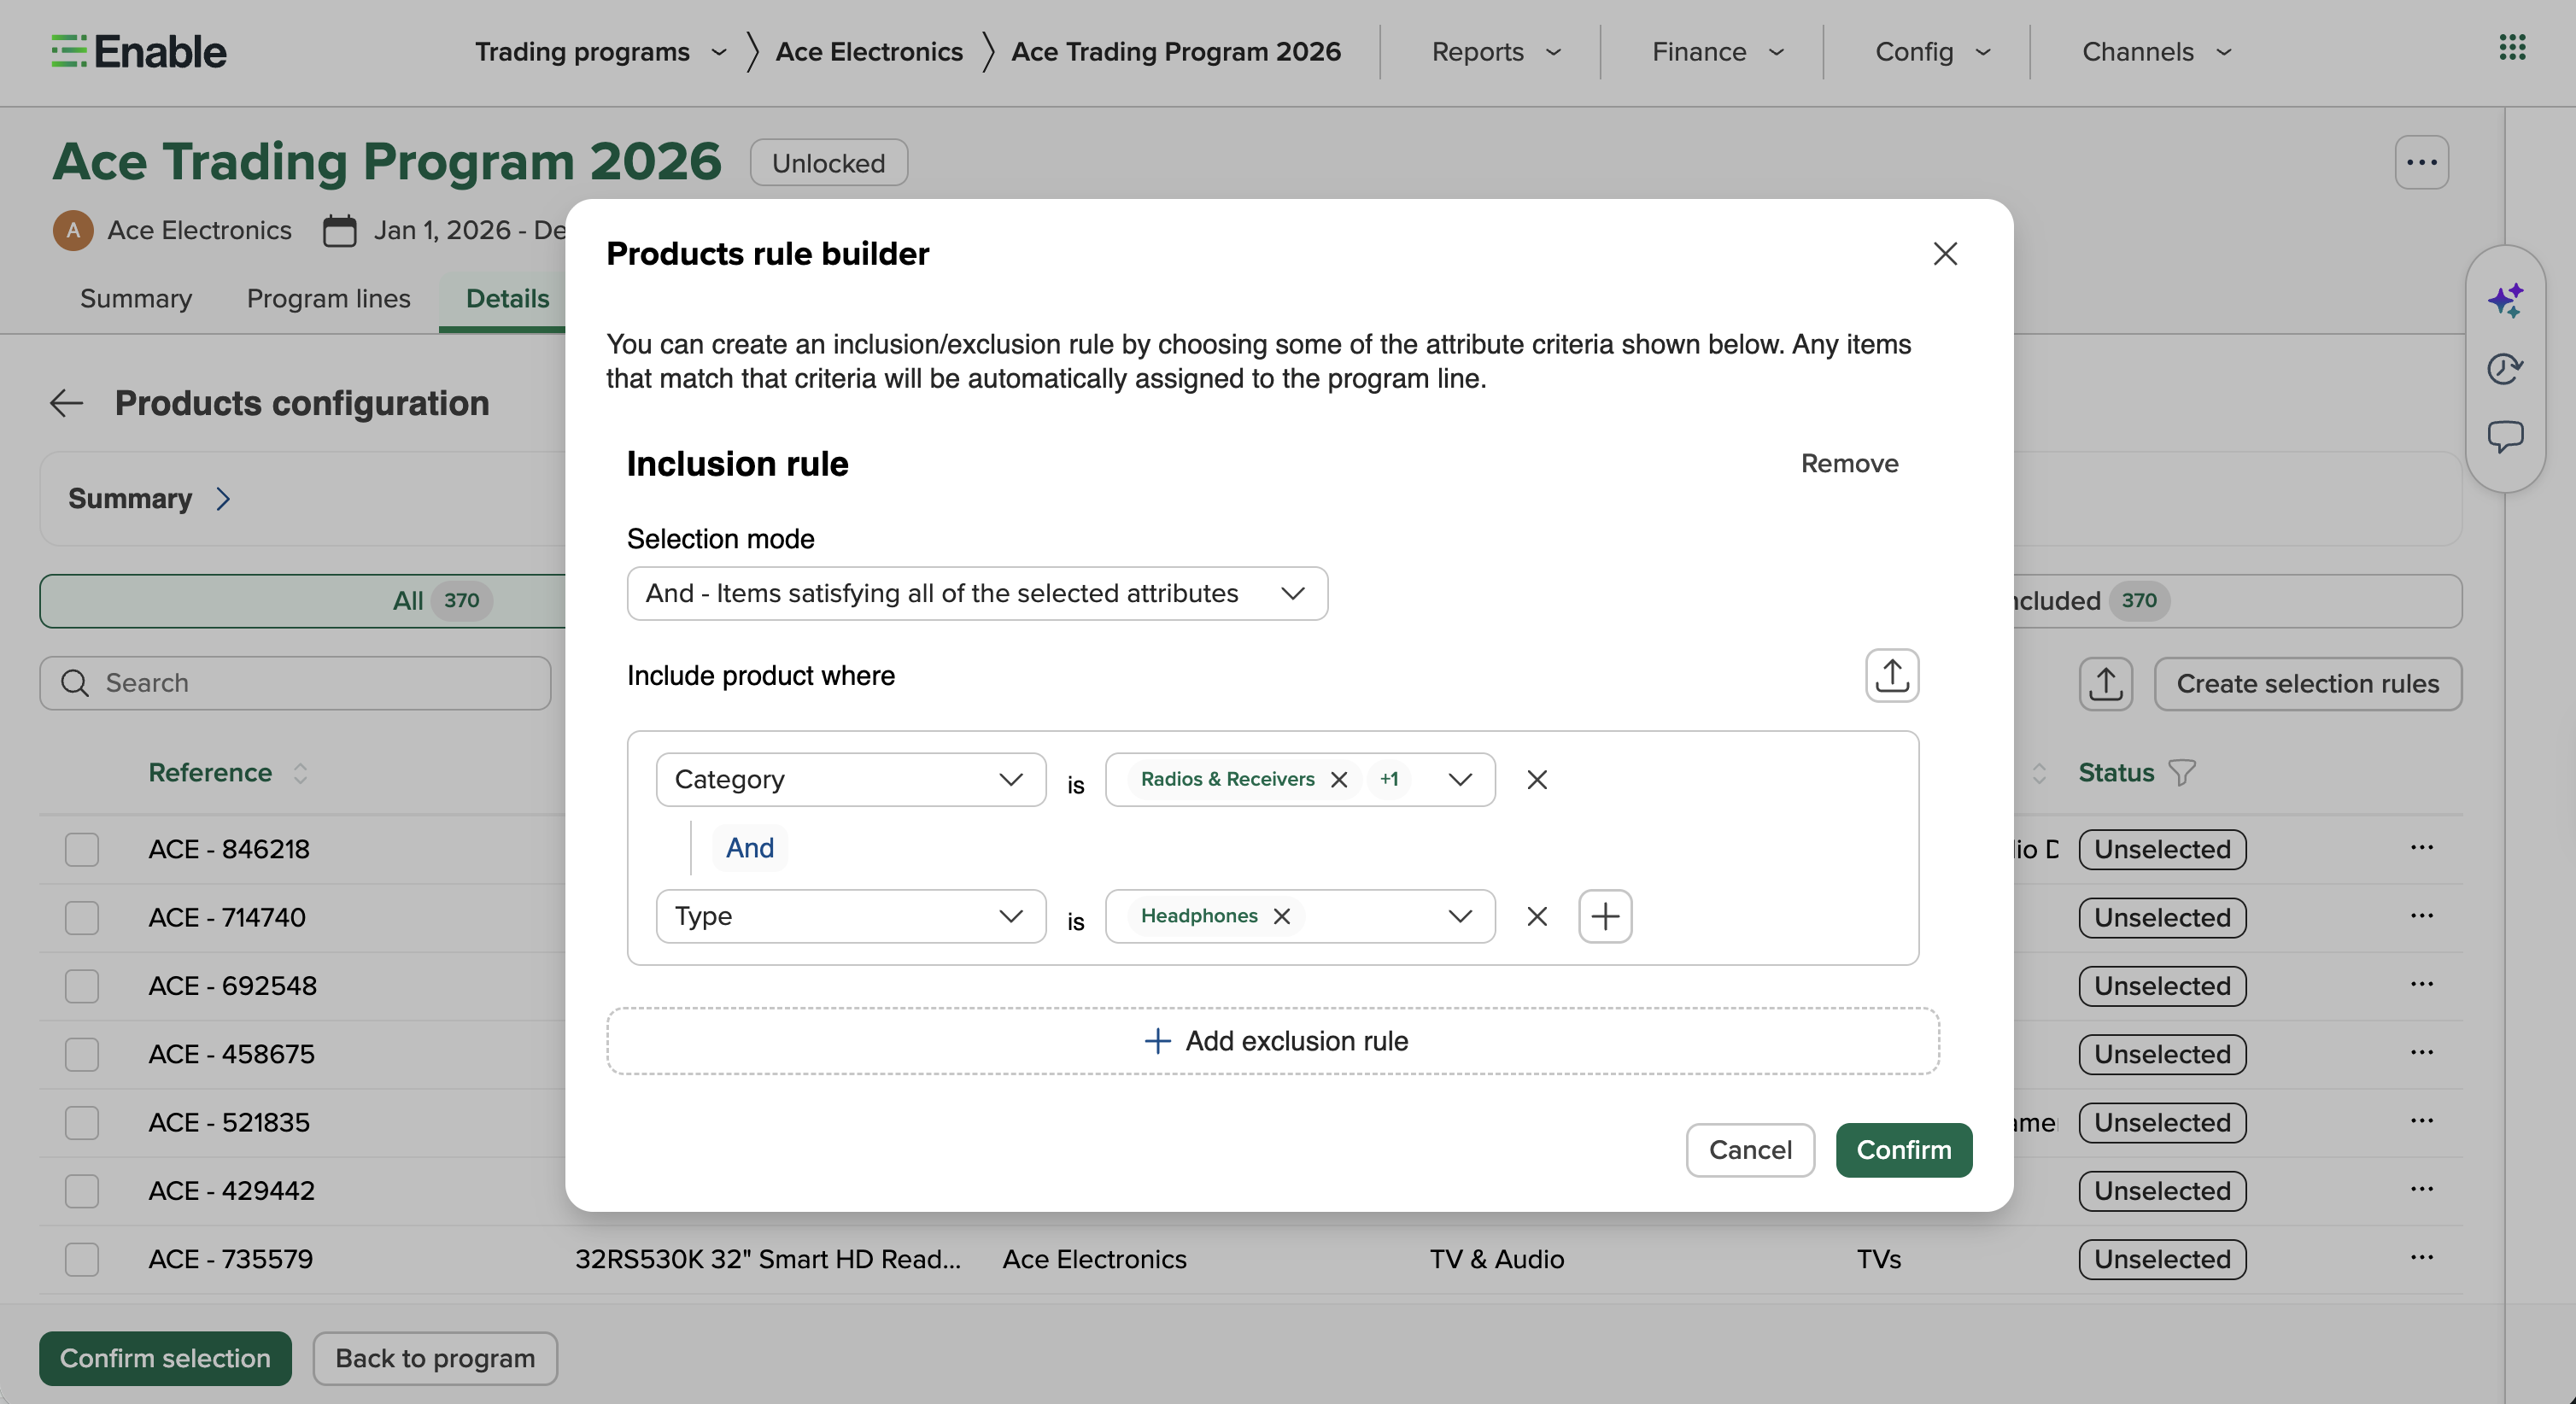Open the history clock icon in sidebar
This screenshot has width=2576, height=1404.
tap(2505, 368)
